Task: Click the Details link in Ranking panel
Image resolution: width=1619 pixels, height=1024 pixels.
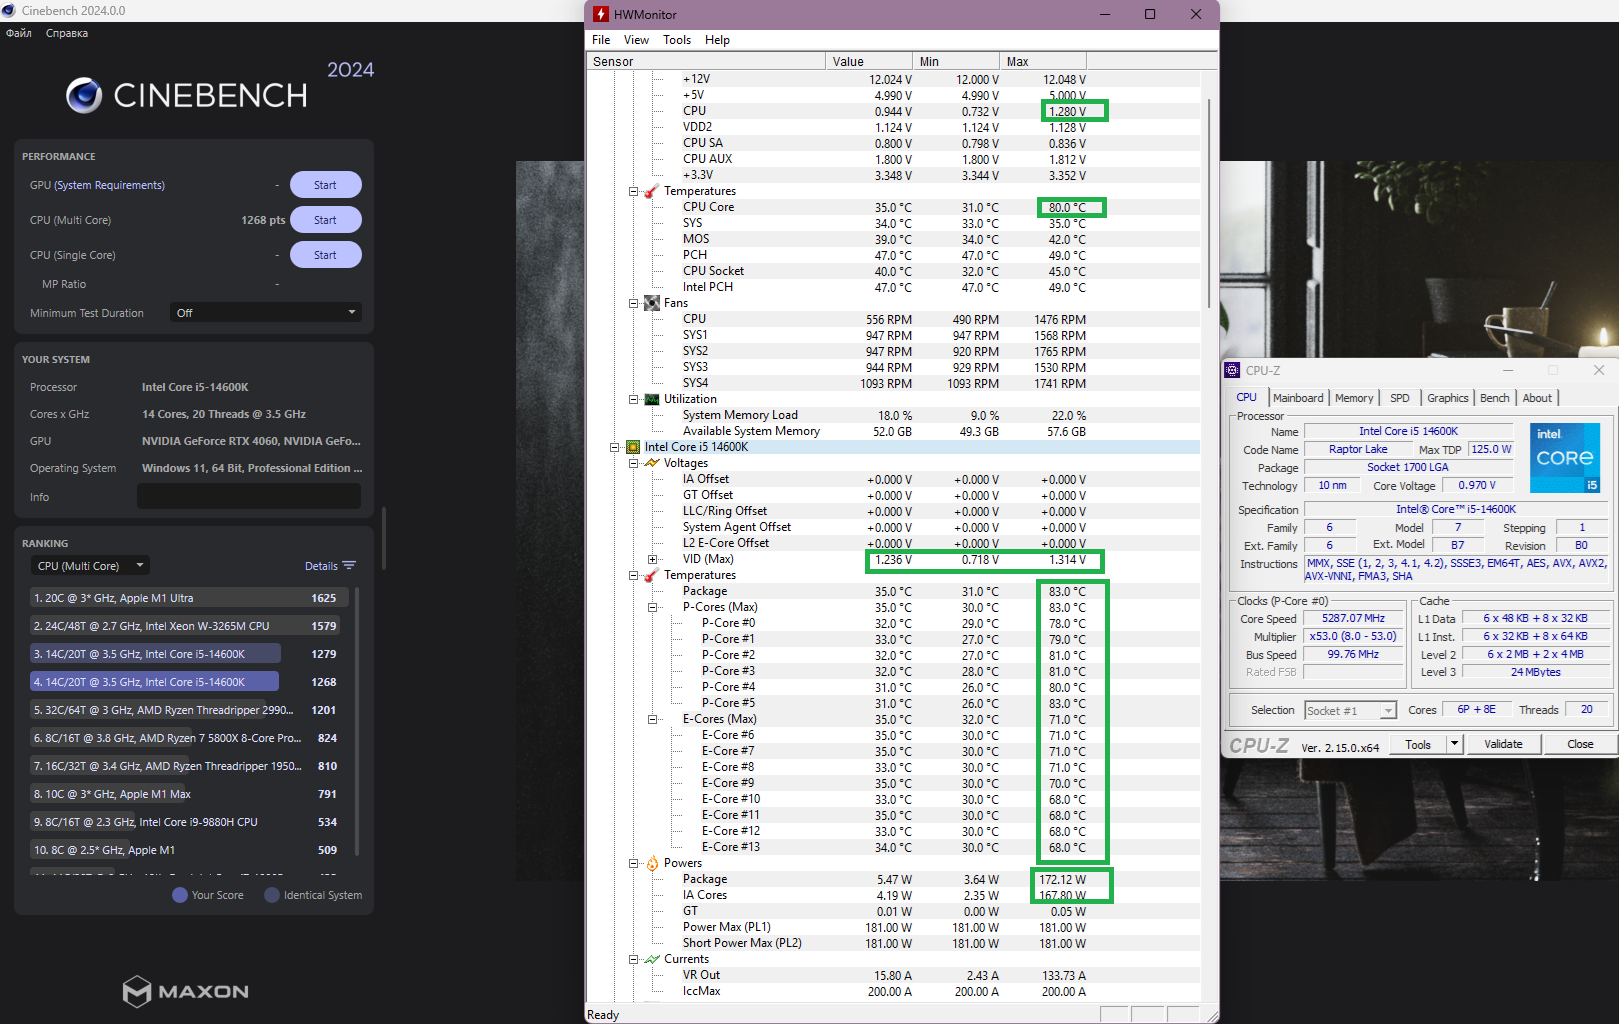Action: 321,566
